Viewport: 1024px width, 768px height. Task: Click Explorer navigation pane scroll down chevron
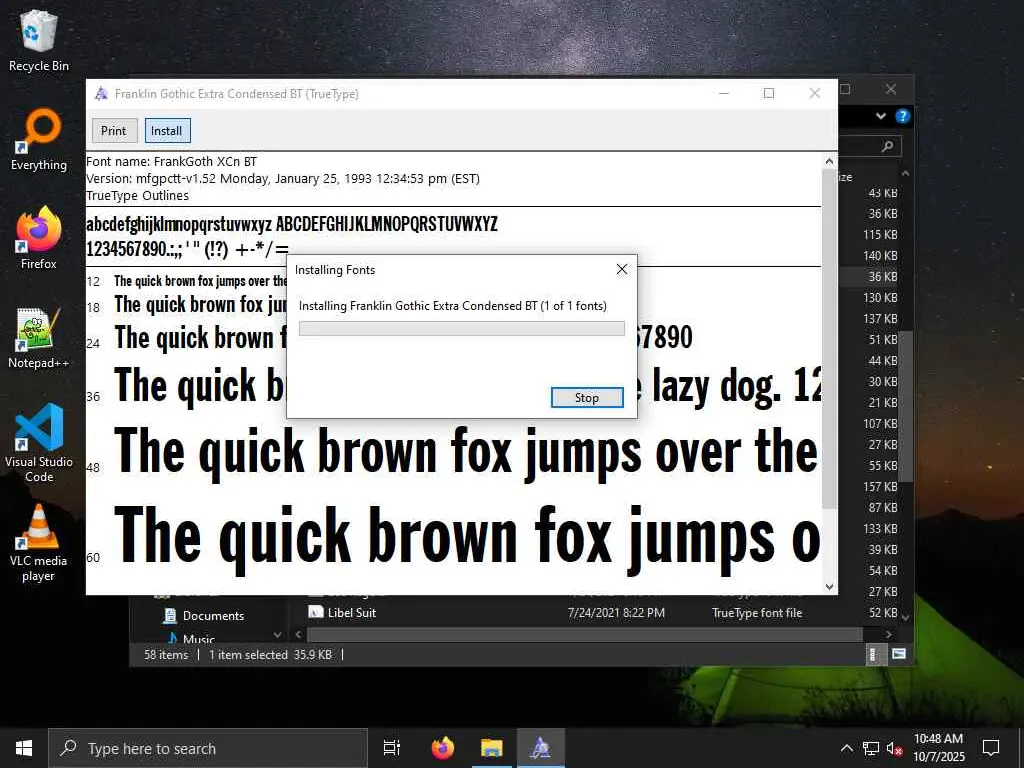point(278,635)
